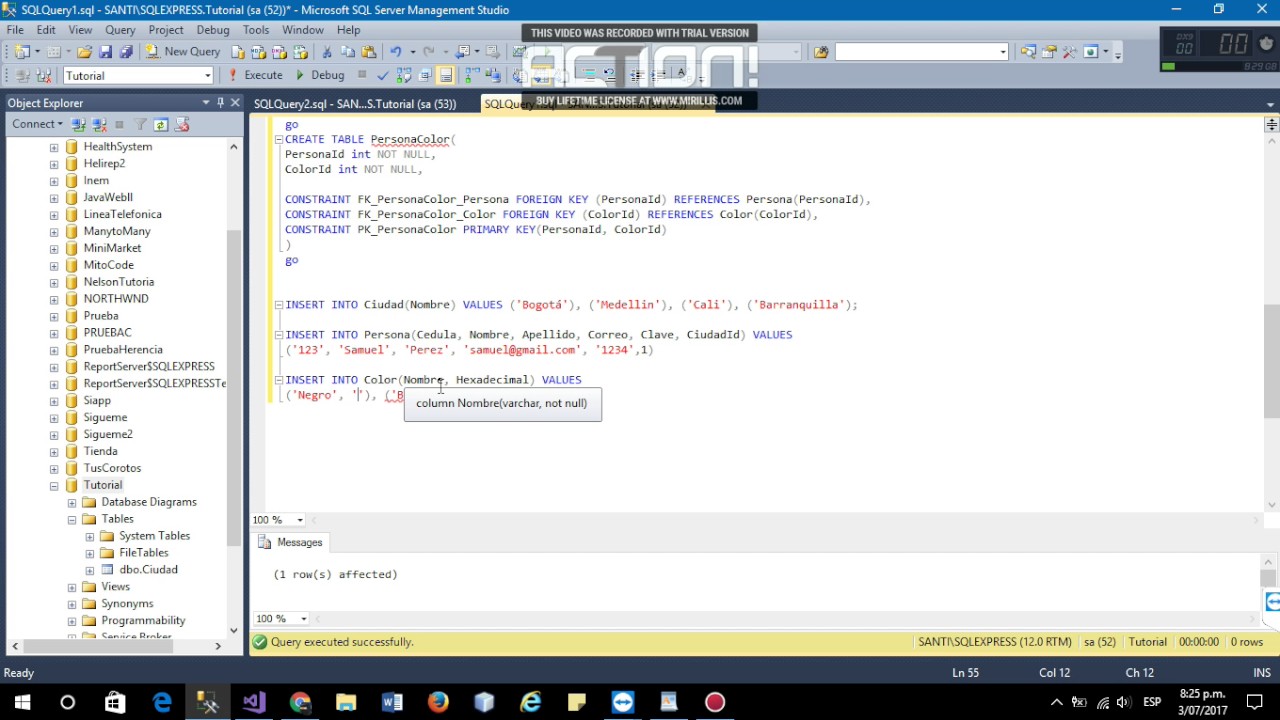Click the Change Connection icon
The width and height of the screenshot is (1280, 720).
[x=44, y=75]
